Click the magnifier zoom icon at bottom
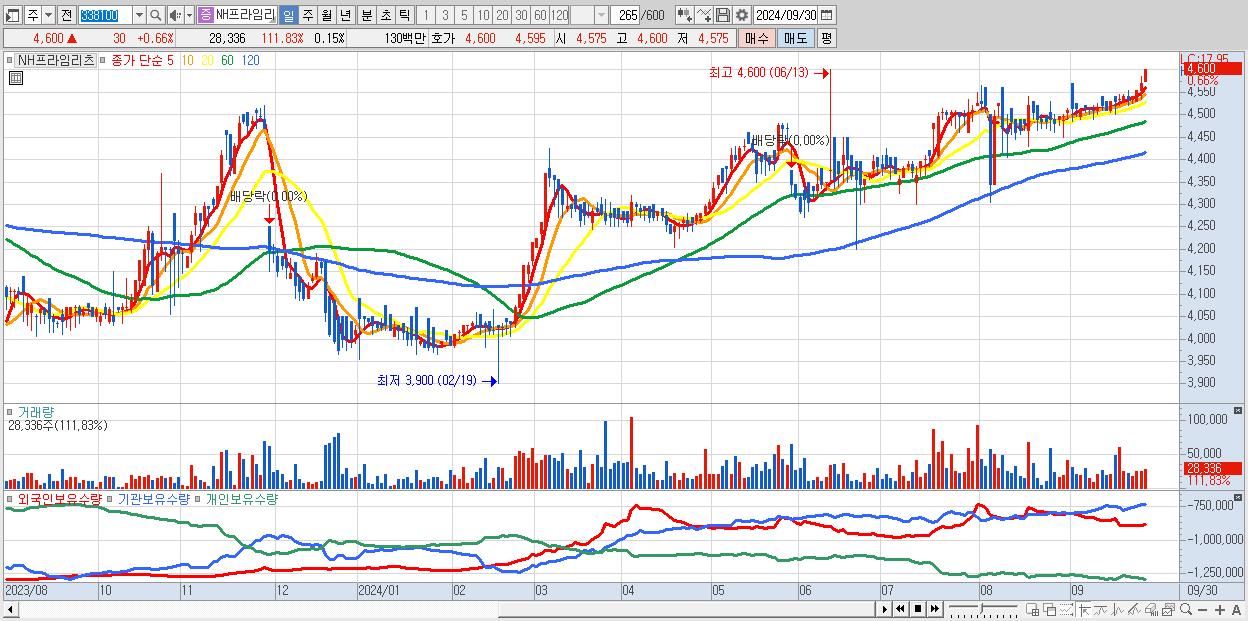1248x621 pixels. 1185,609
